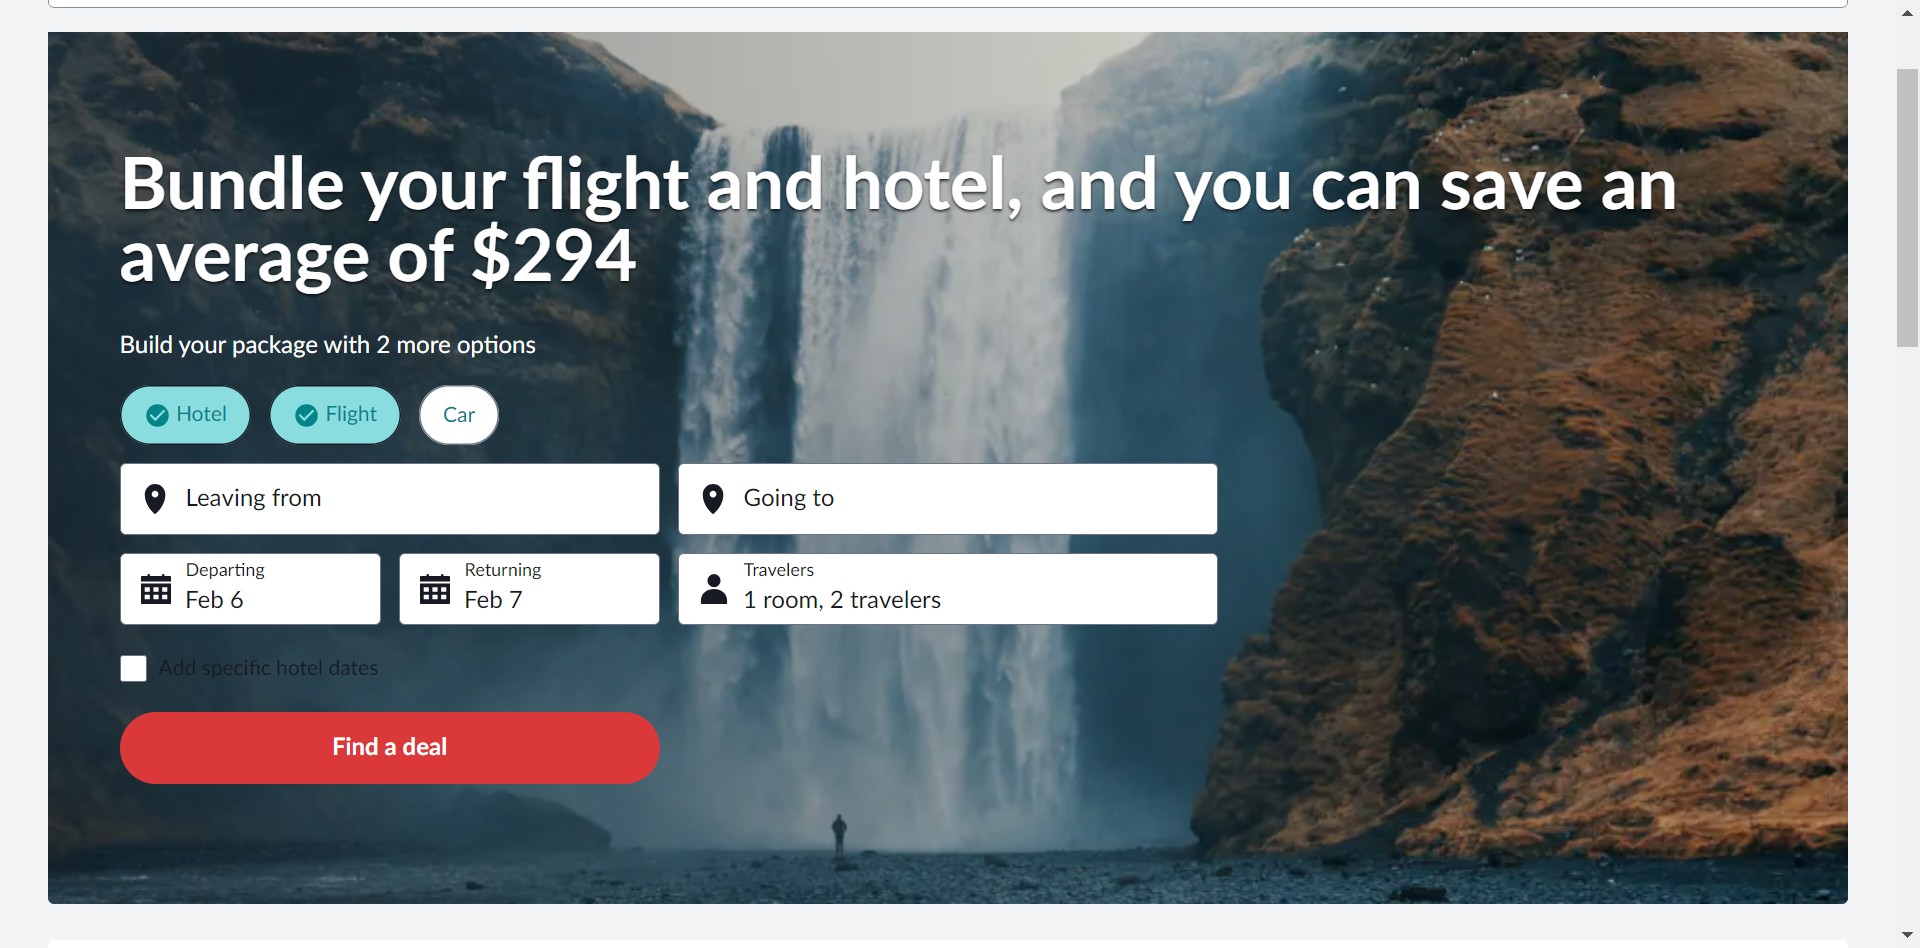
Task: Focus the Going to input field
Action: click(x=948, y=499)
